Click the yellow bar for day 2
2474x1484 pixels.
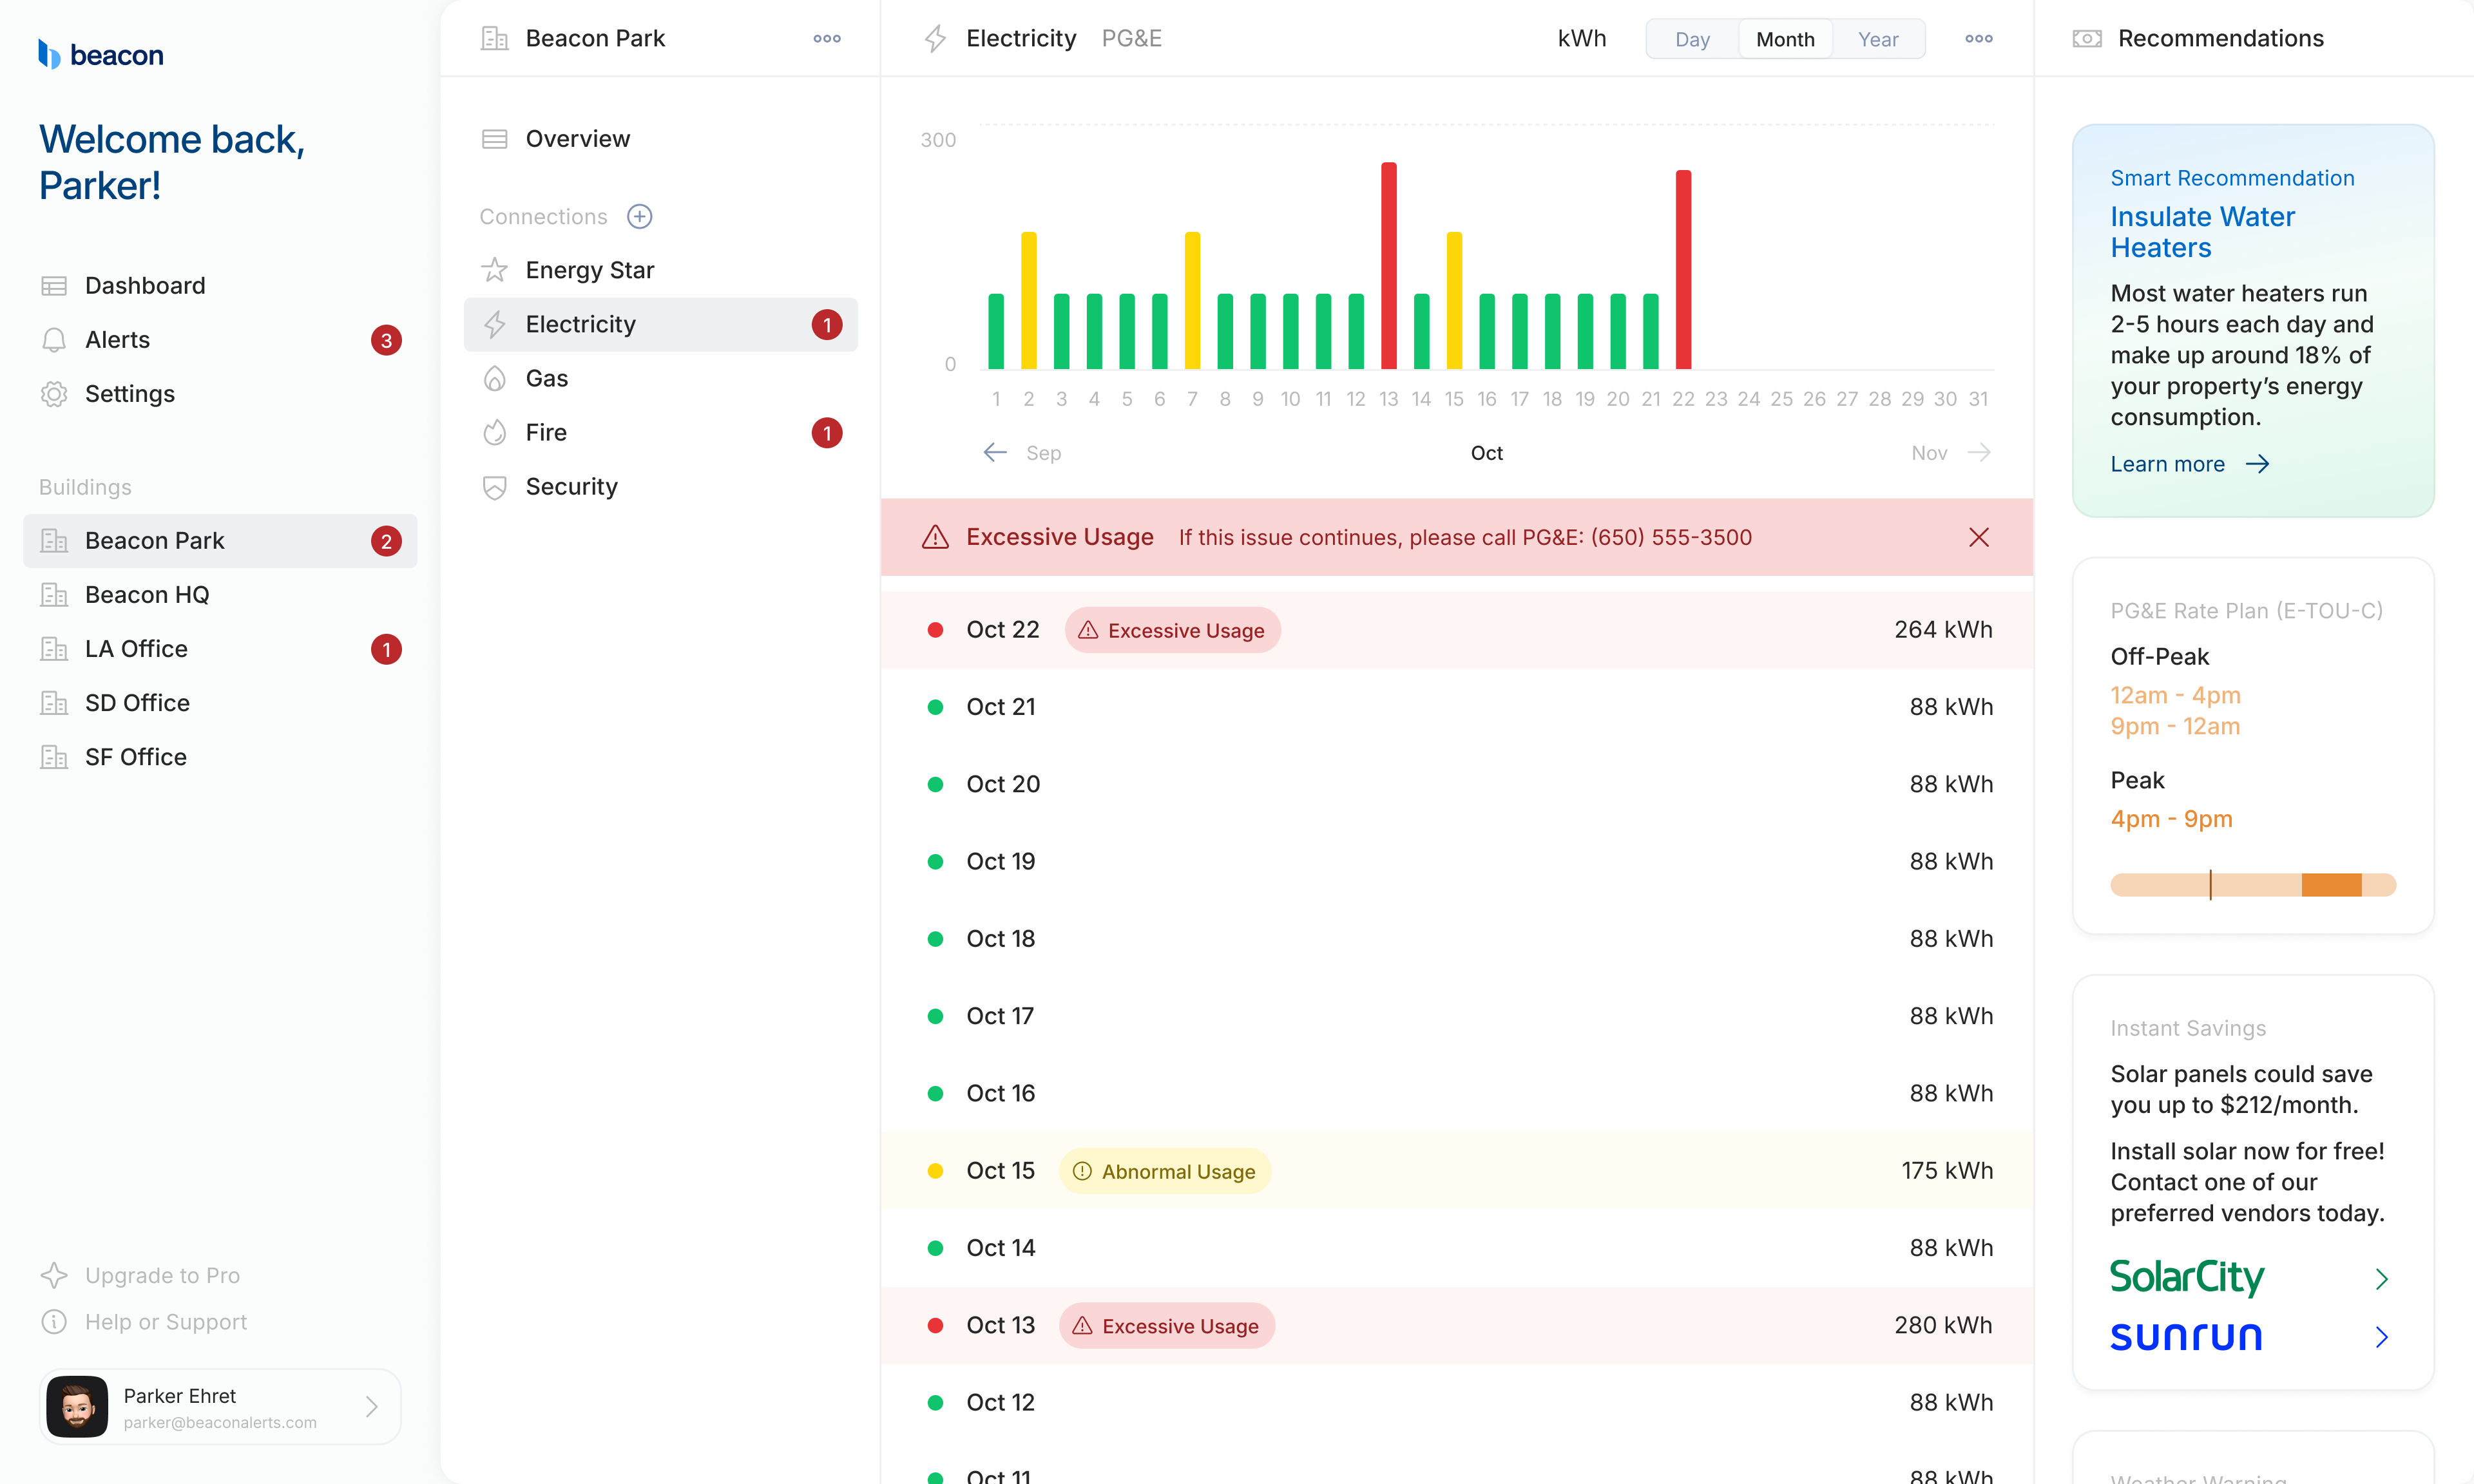coord(1028,300)
